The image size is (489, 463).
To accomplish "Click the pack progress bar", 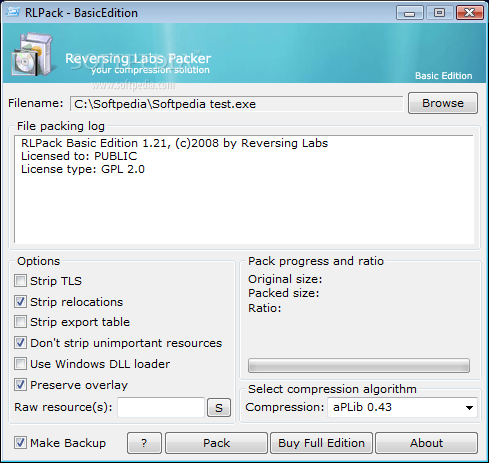I will (x=359, y=366).
